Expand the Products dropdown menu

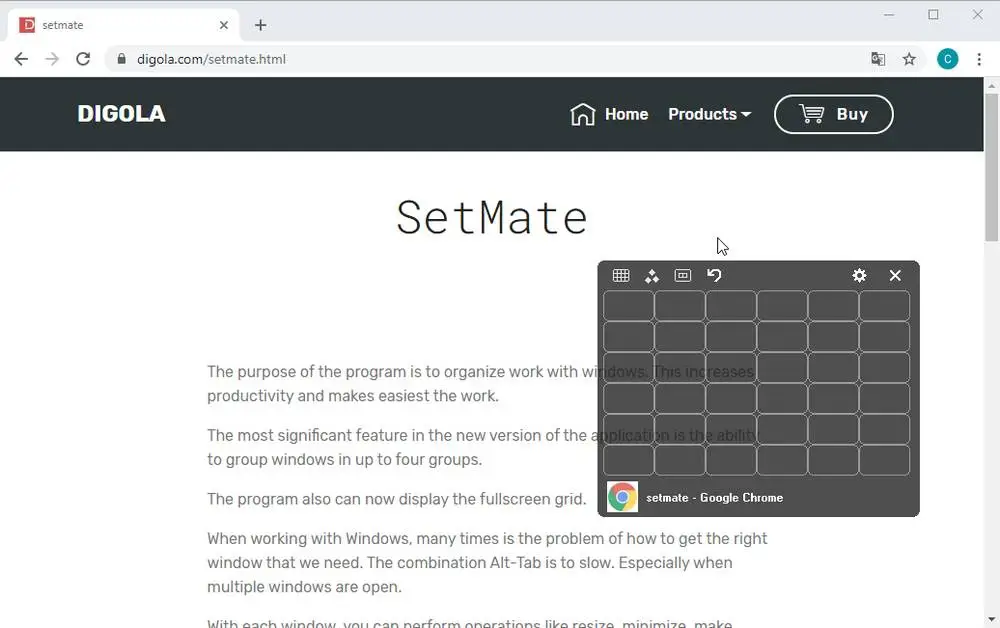(709, 114)
